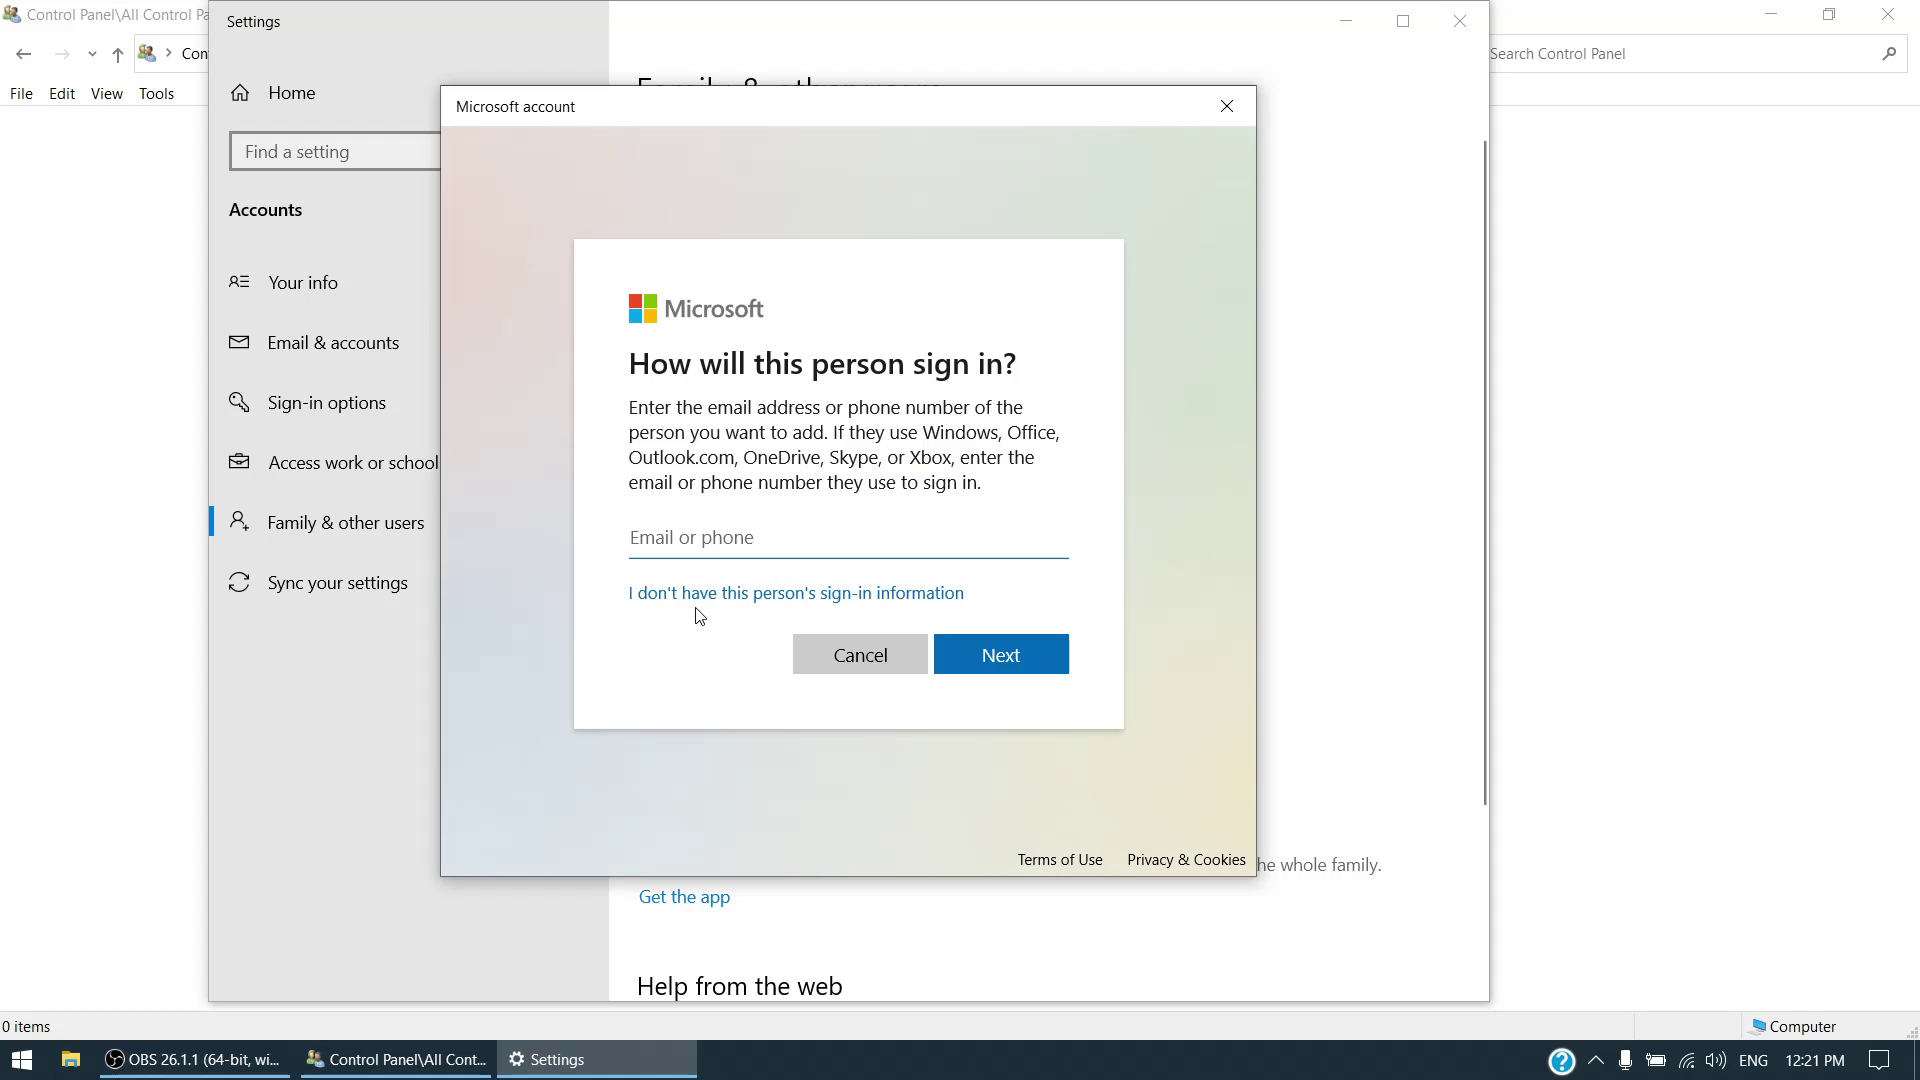Image resolution: width=1920 pixels, height=1080 pixels.
Task: Click the Home icon in Settings sidebar
Action: [x=240, y=93]
